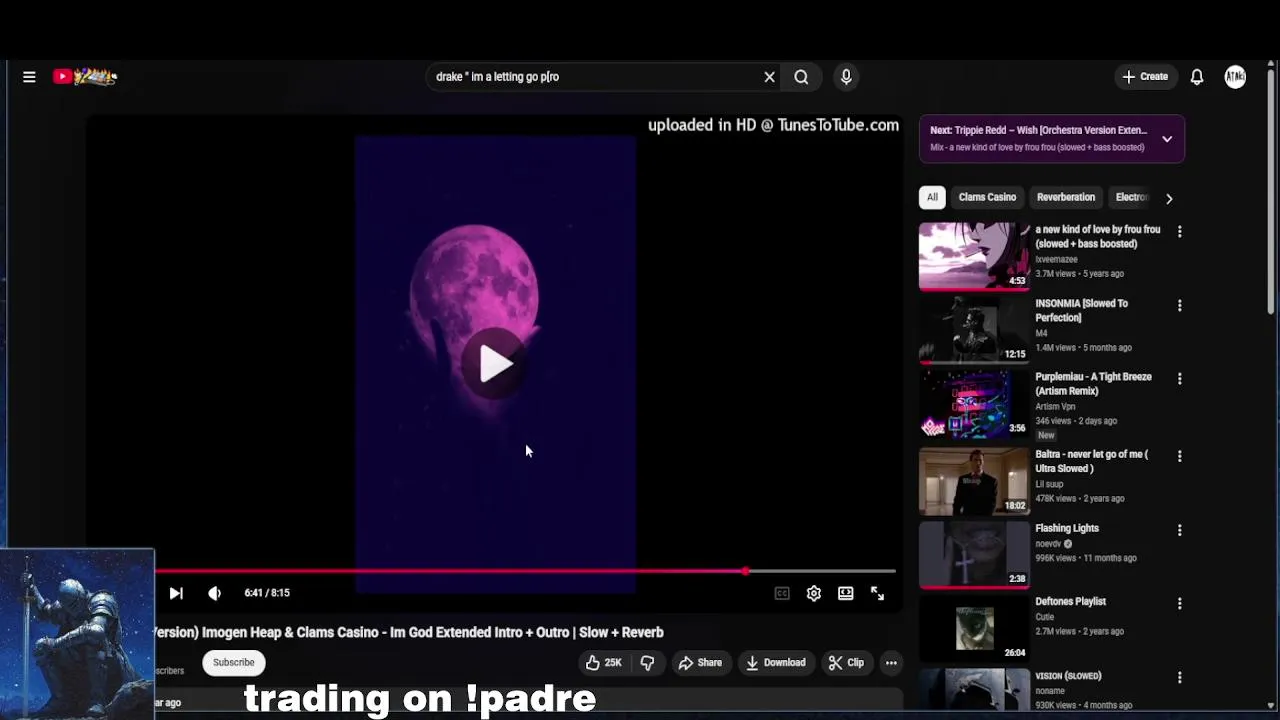
Task: Open the hamburger guide menu
Action: (x=29, y=77)
